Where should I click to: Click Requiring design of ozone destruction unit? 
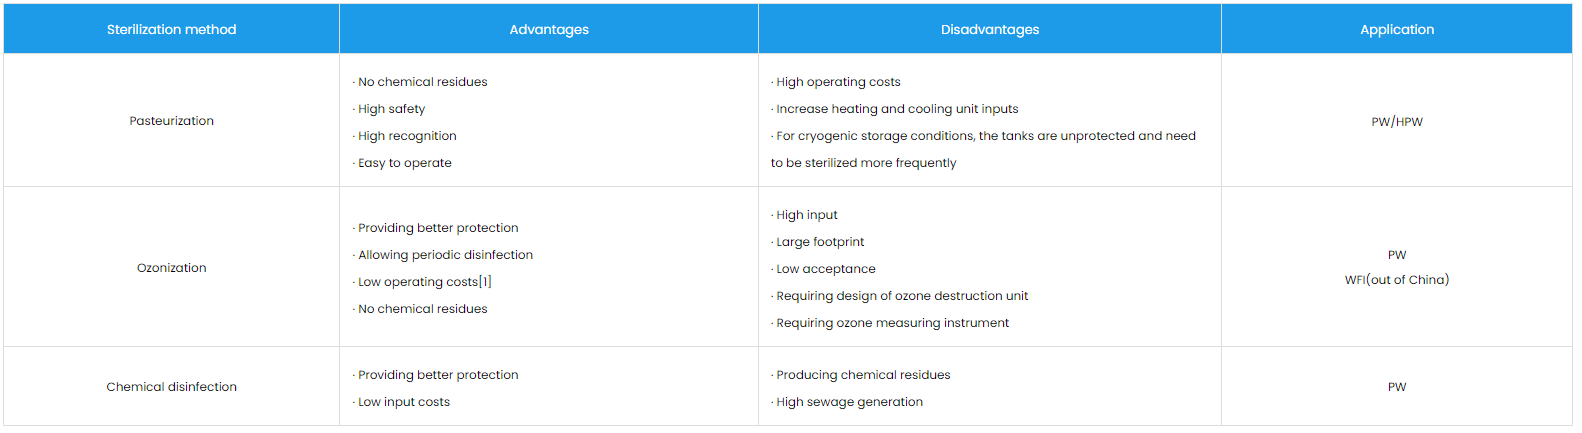pos(902,296)
